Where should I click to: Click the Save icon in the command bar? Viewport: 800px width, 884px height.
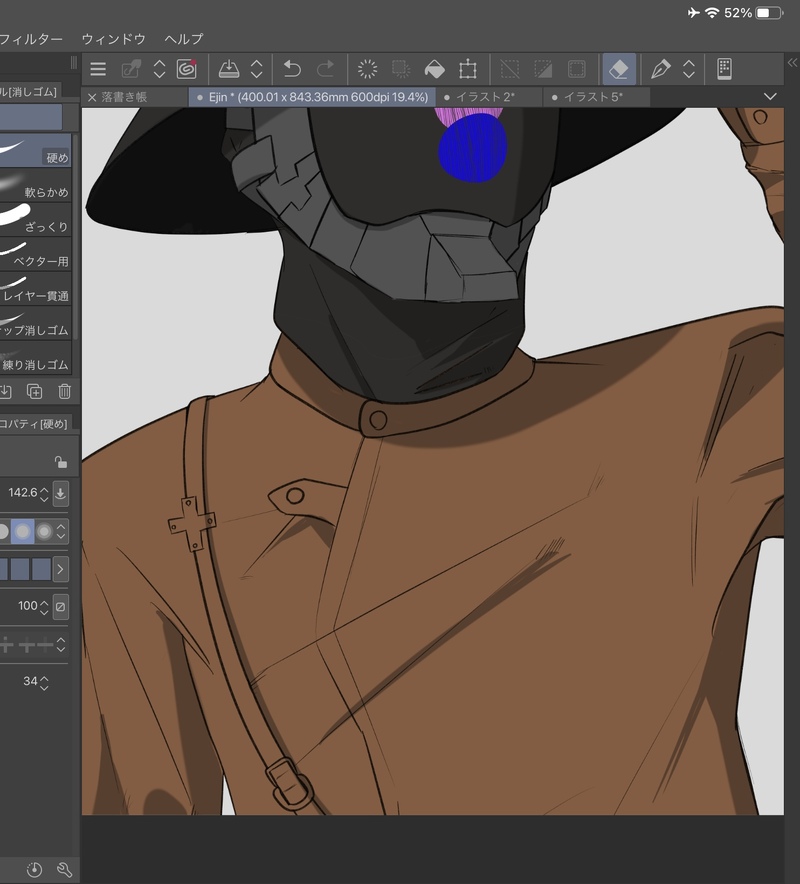229,69
